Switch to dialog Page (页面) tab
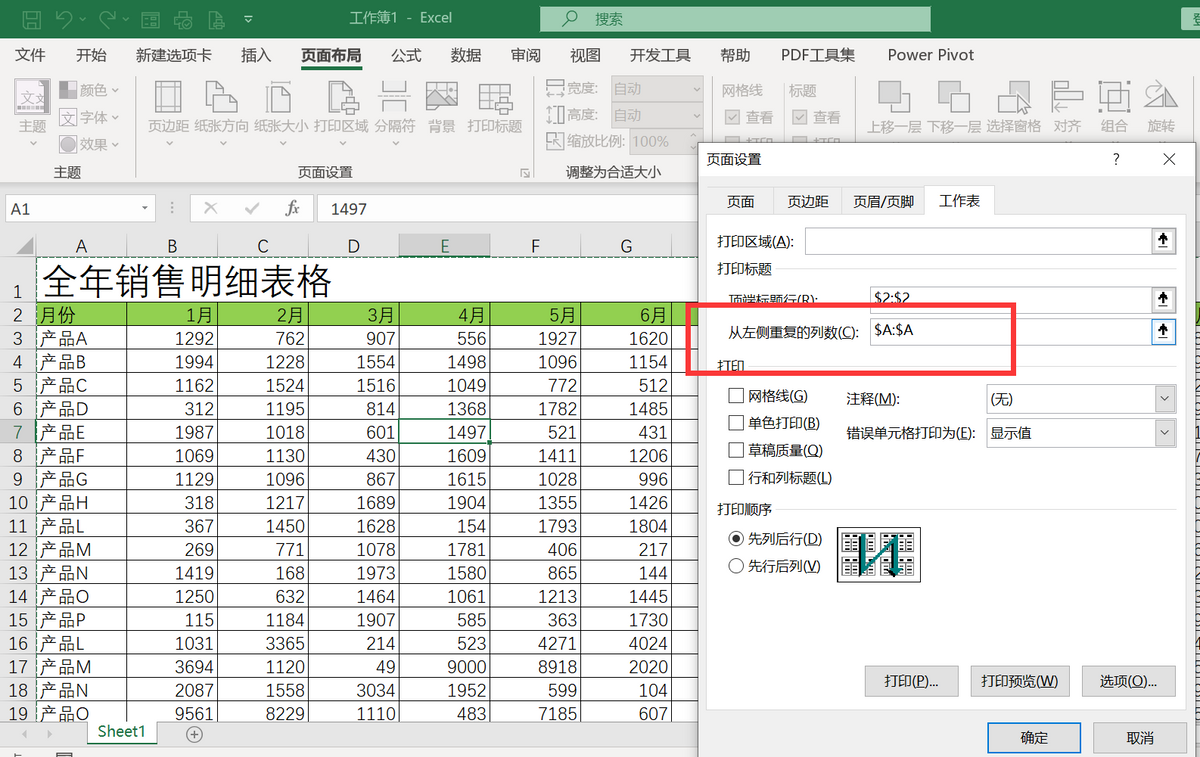 coord(740,201)
